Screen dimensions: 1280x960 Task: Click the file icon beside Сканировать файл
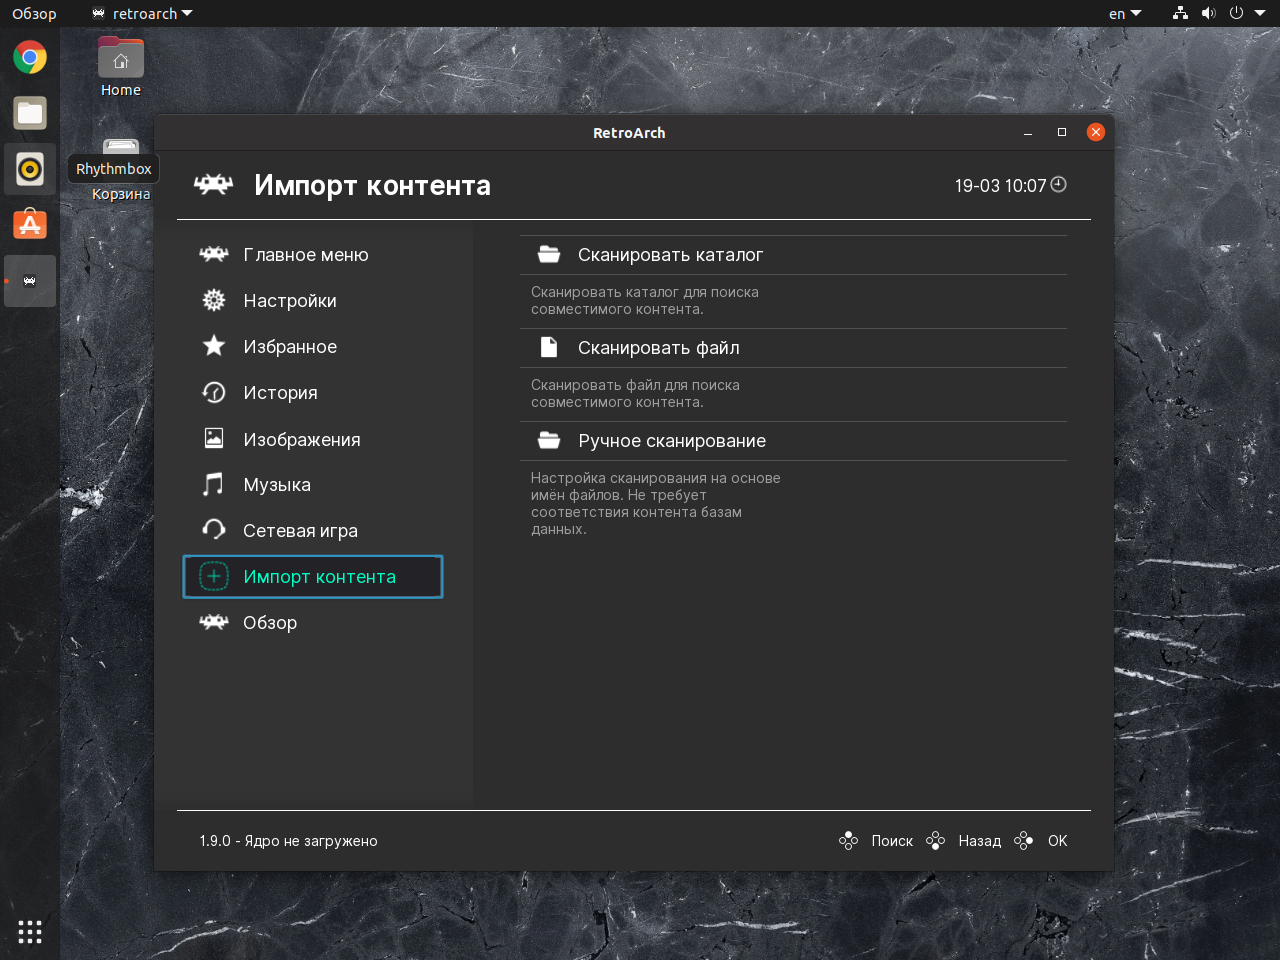tap(549, 347)
